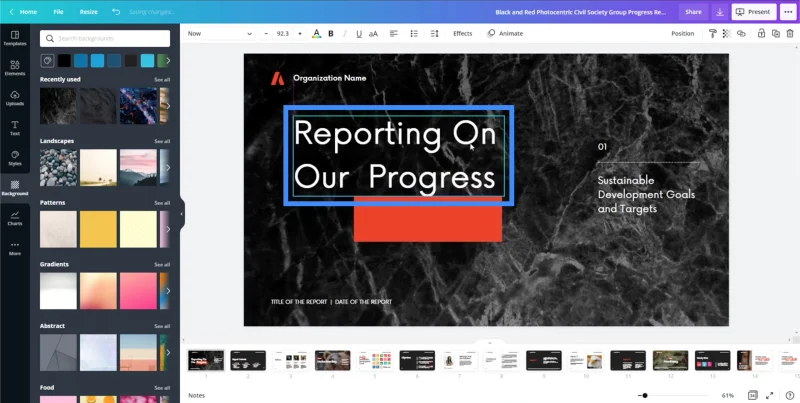Open the line spacing settings

click(434, 34)
